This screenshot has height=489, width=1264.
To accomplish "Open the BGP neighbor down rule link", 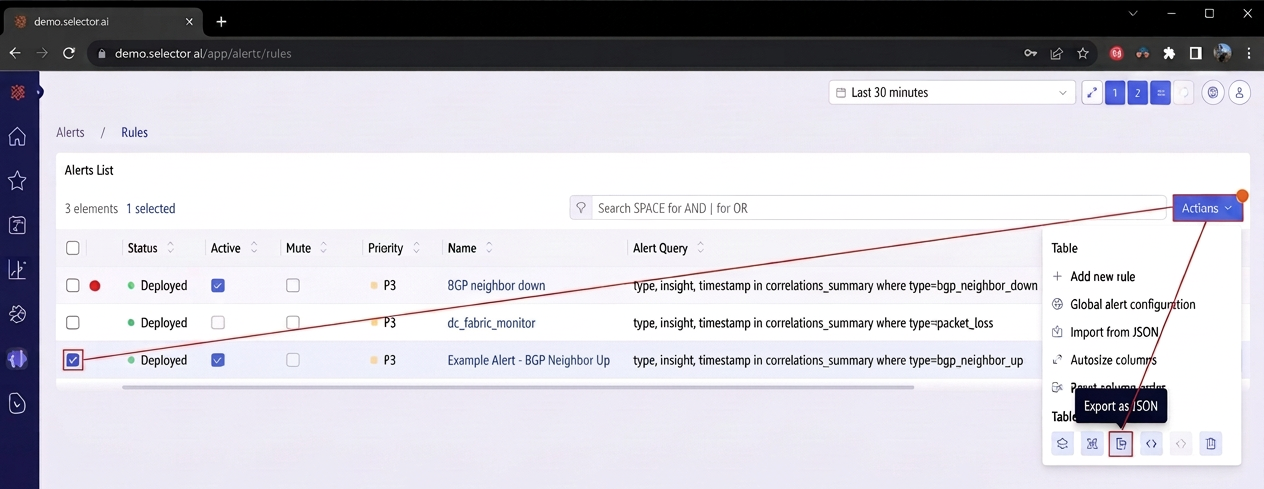I will 496,285.
